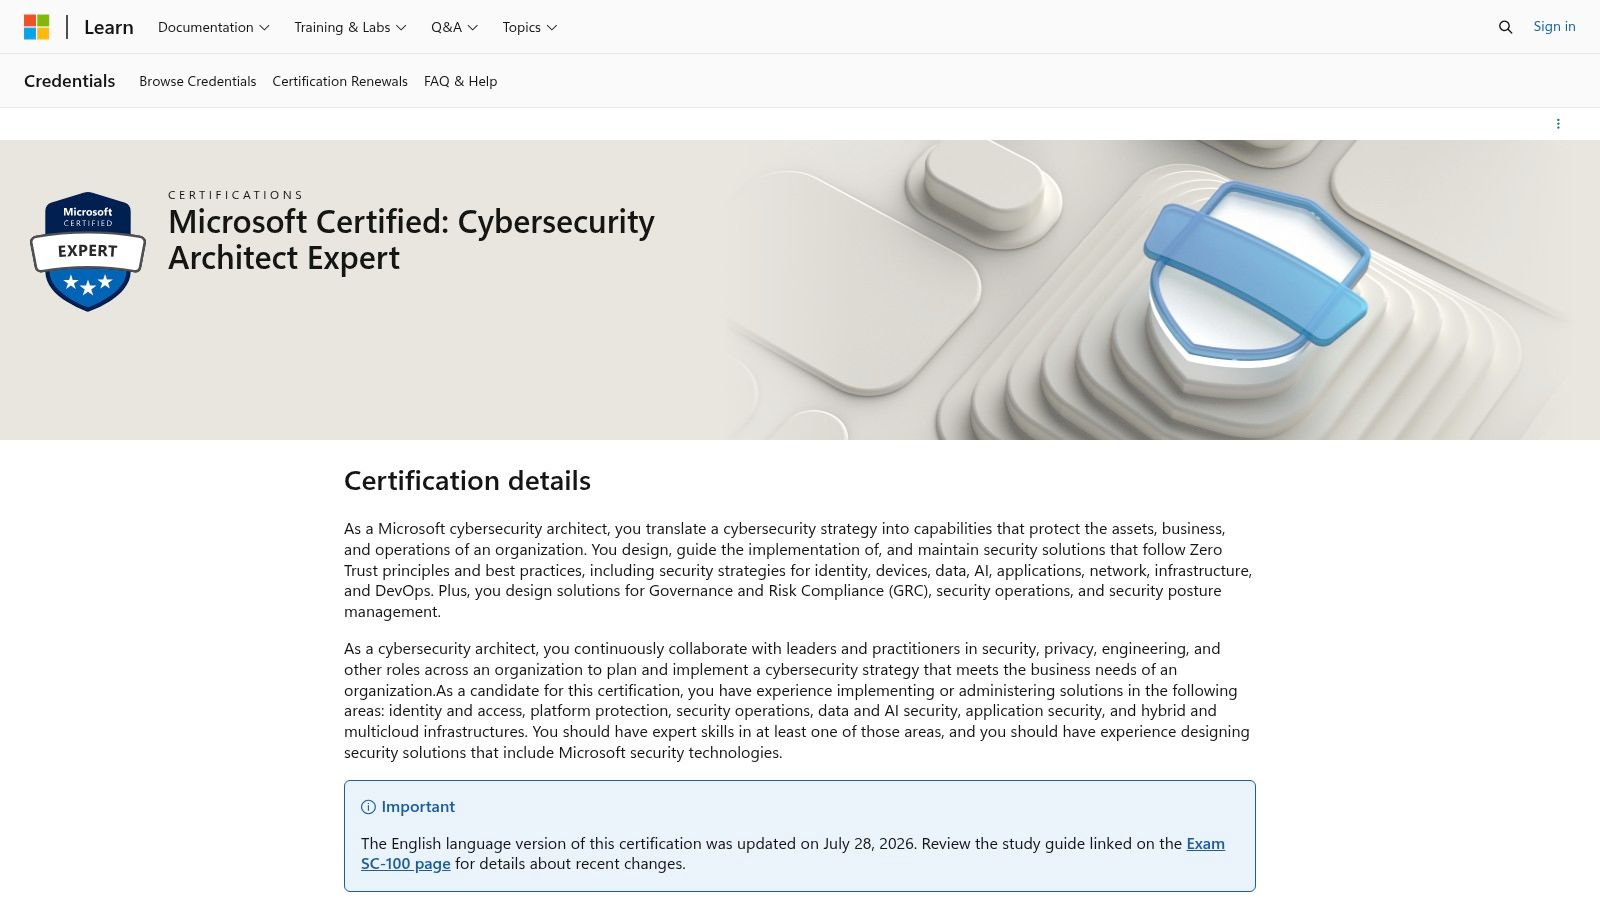Expand the Topics dropdown
This screenshot has height=900, width=1600.
(x=530, y=27)
